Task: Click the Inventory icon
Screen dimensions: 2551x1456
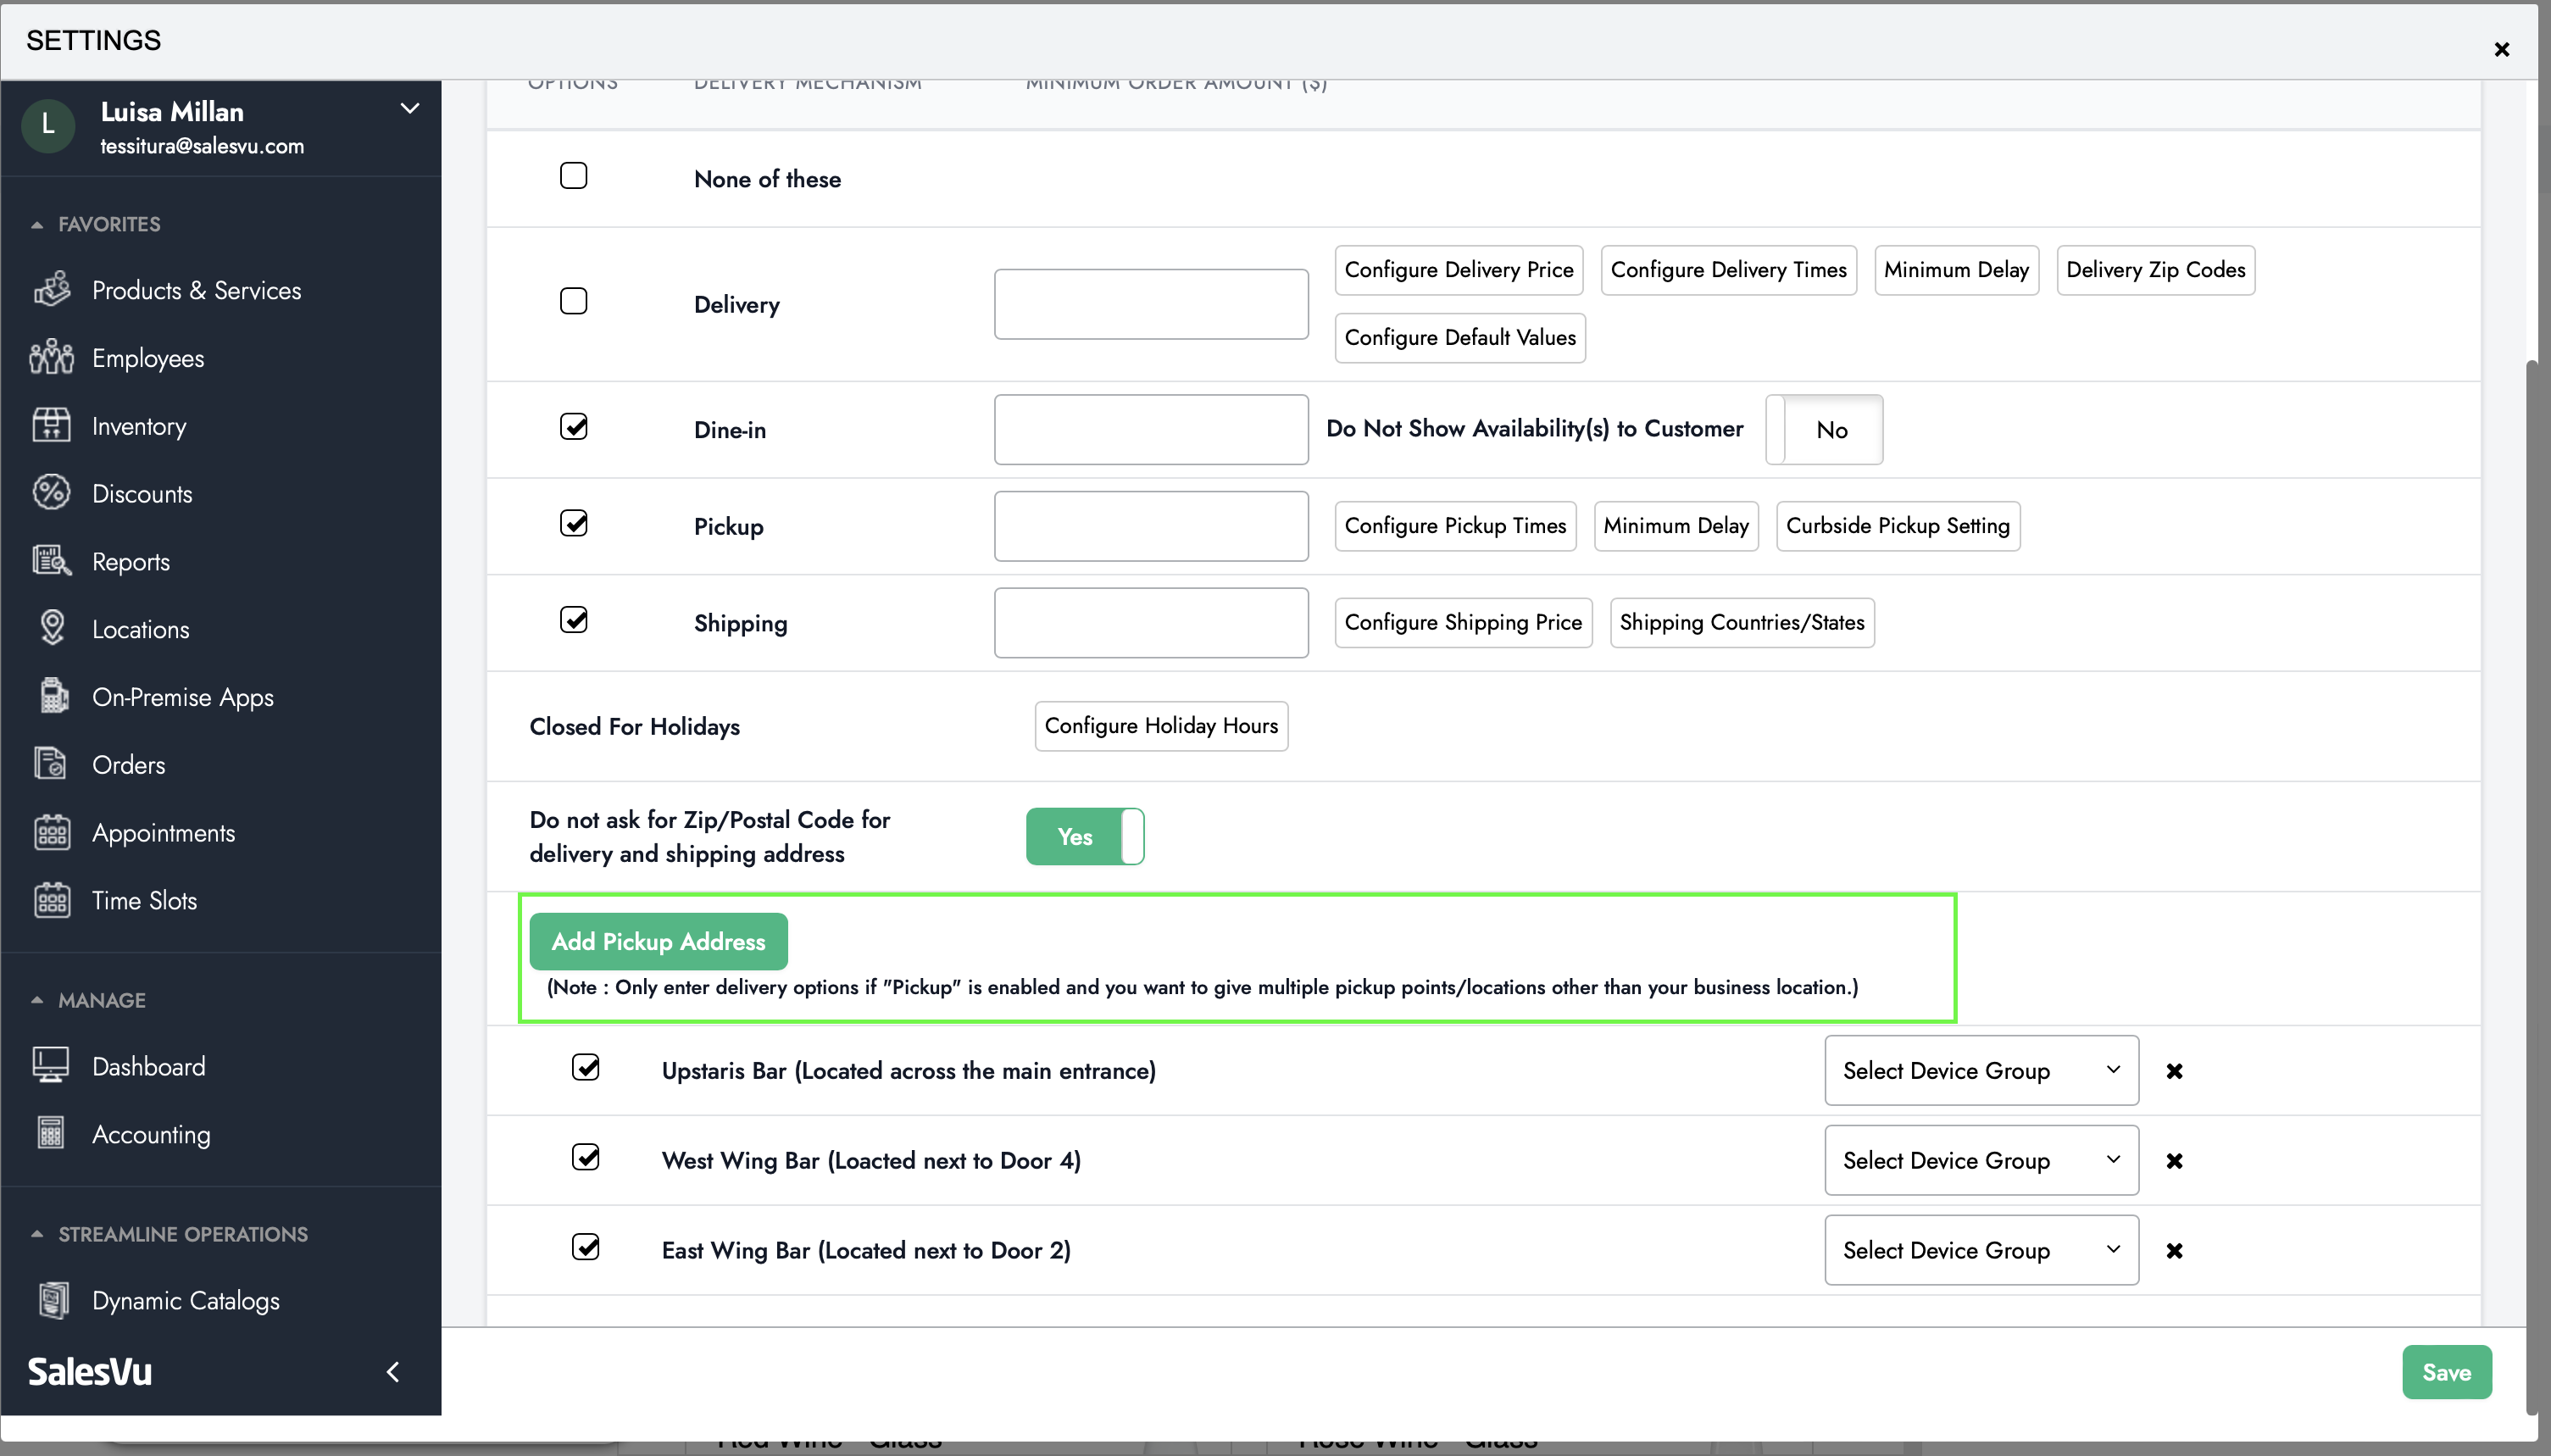Action: pyautogui.click(x=51, y=425)
